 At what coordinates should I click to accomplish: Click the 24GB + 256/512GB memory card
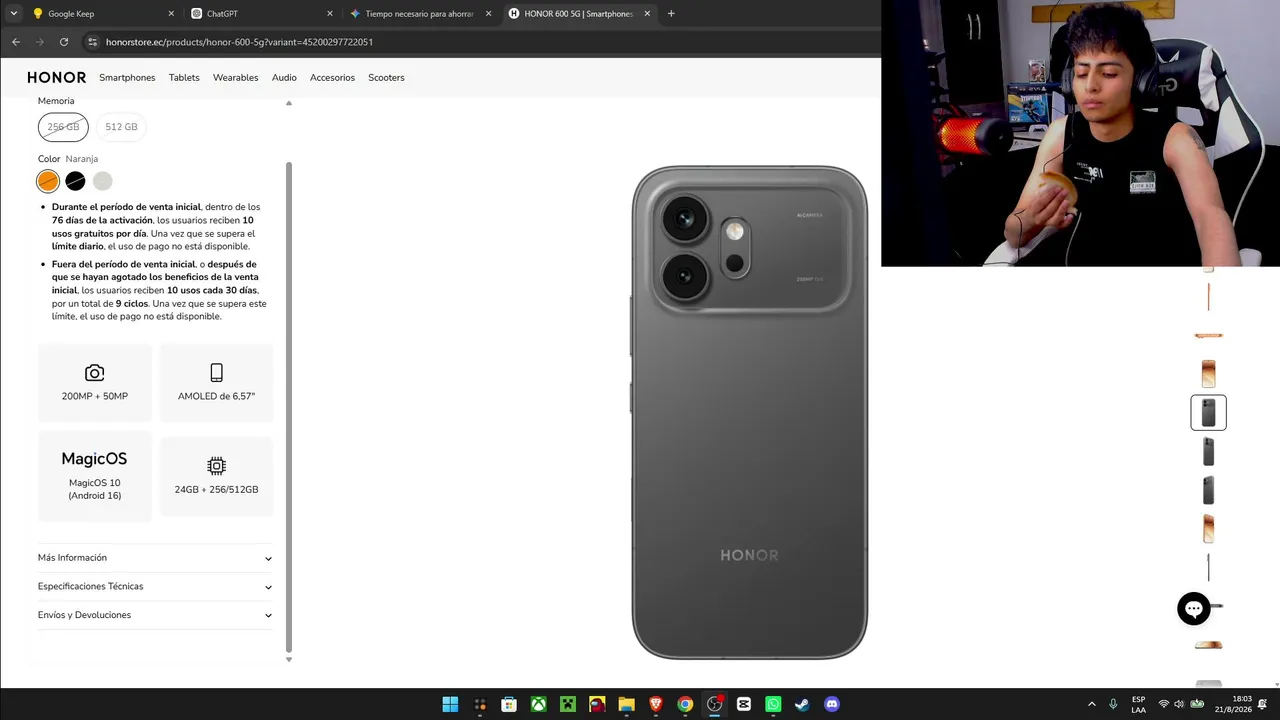click(x=216, y=476)
